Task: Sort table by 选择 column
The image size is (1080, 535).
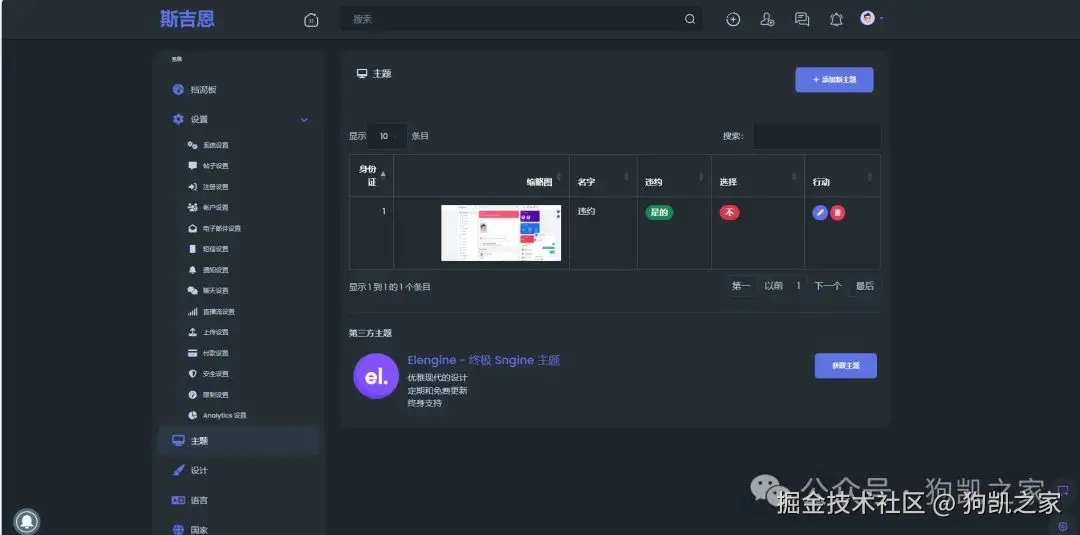Action: point(758,176)
